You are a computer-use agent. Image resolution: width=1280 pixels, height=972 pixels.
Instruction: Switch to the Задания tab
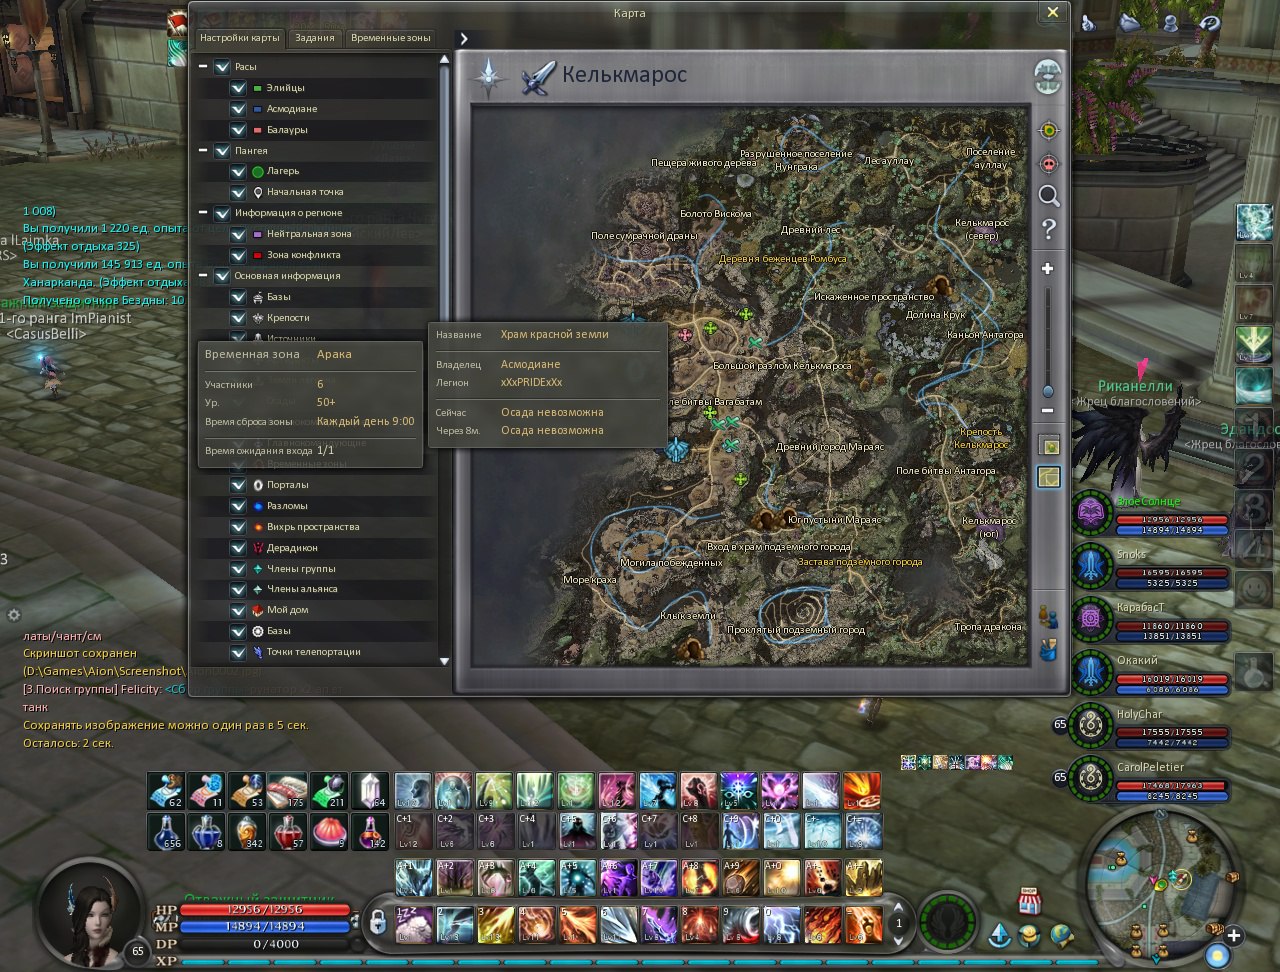(315, 38)
